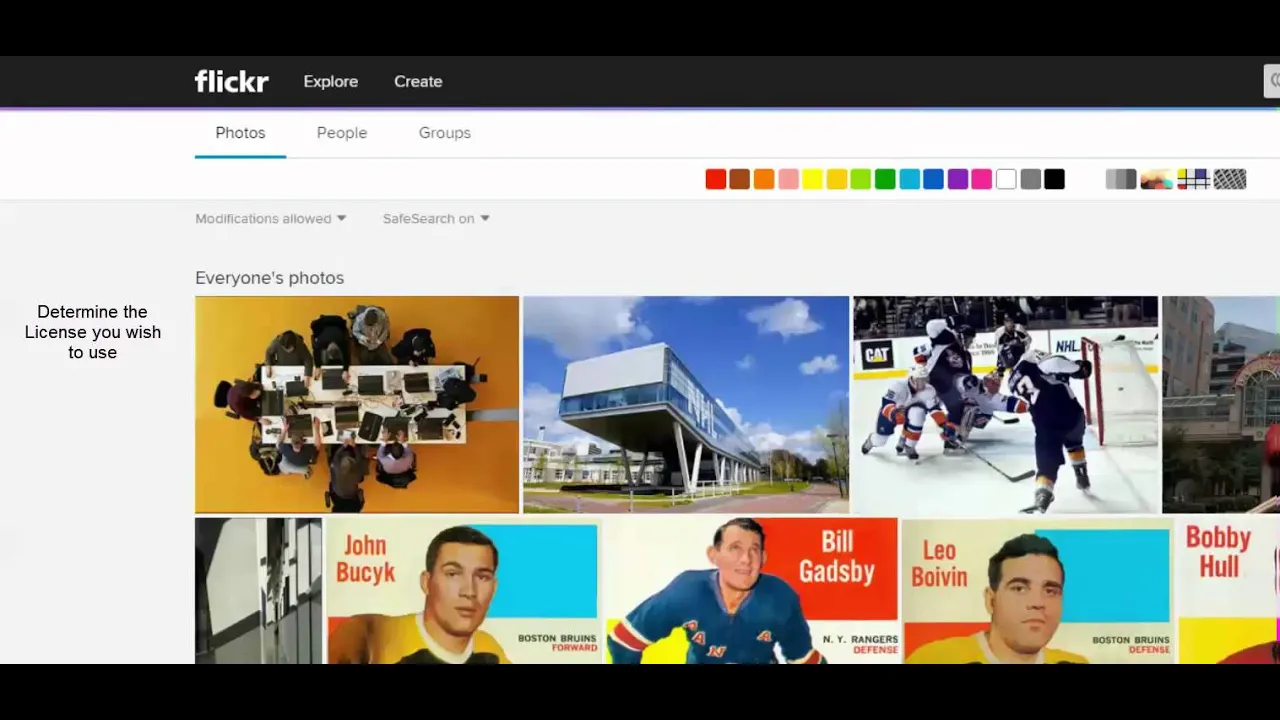Filter by pink pastel color swatch

pos(788,179)
